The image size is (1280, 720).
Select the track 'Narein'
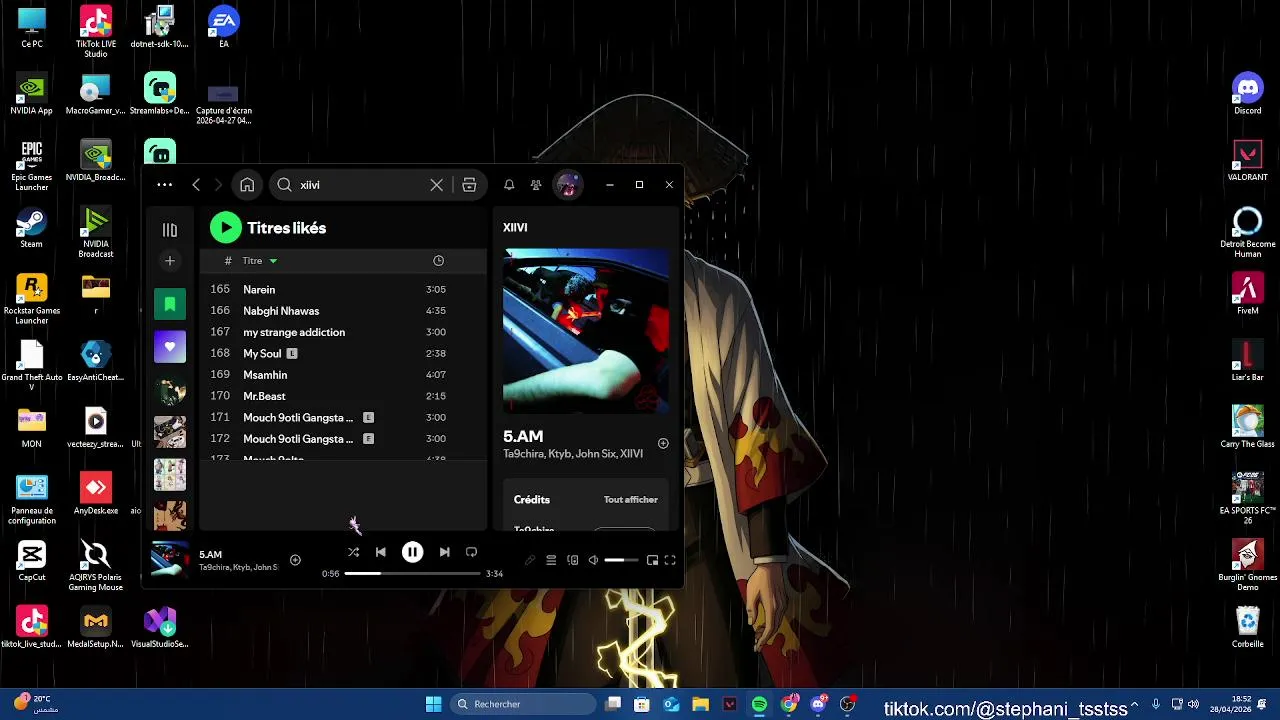pos(343,289)
